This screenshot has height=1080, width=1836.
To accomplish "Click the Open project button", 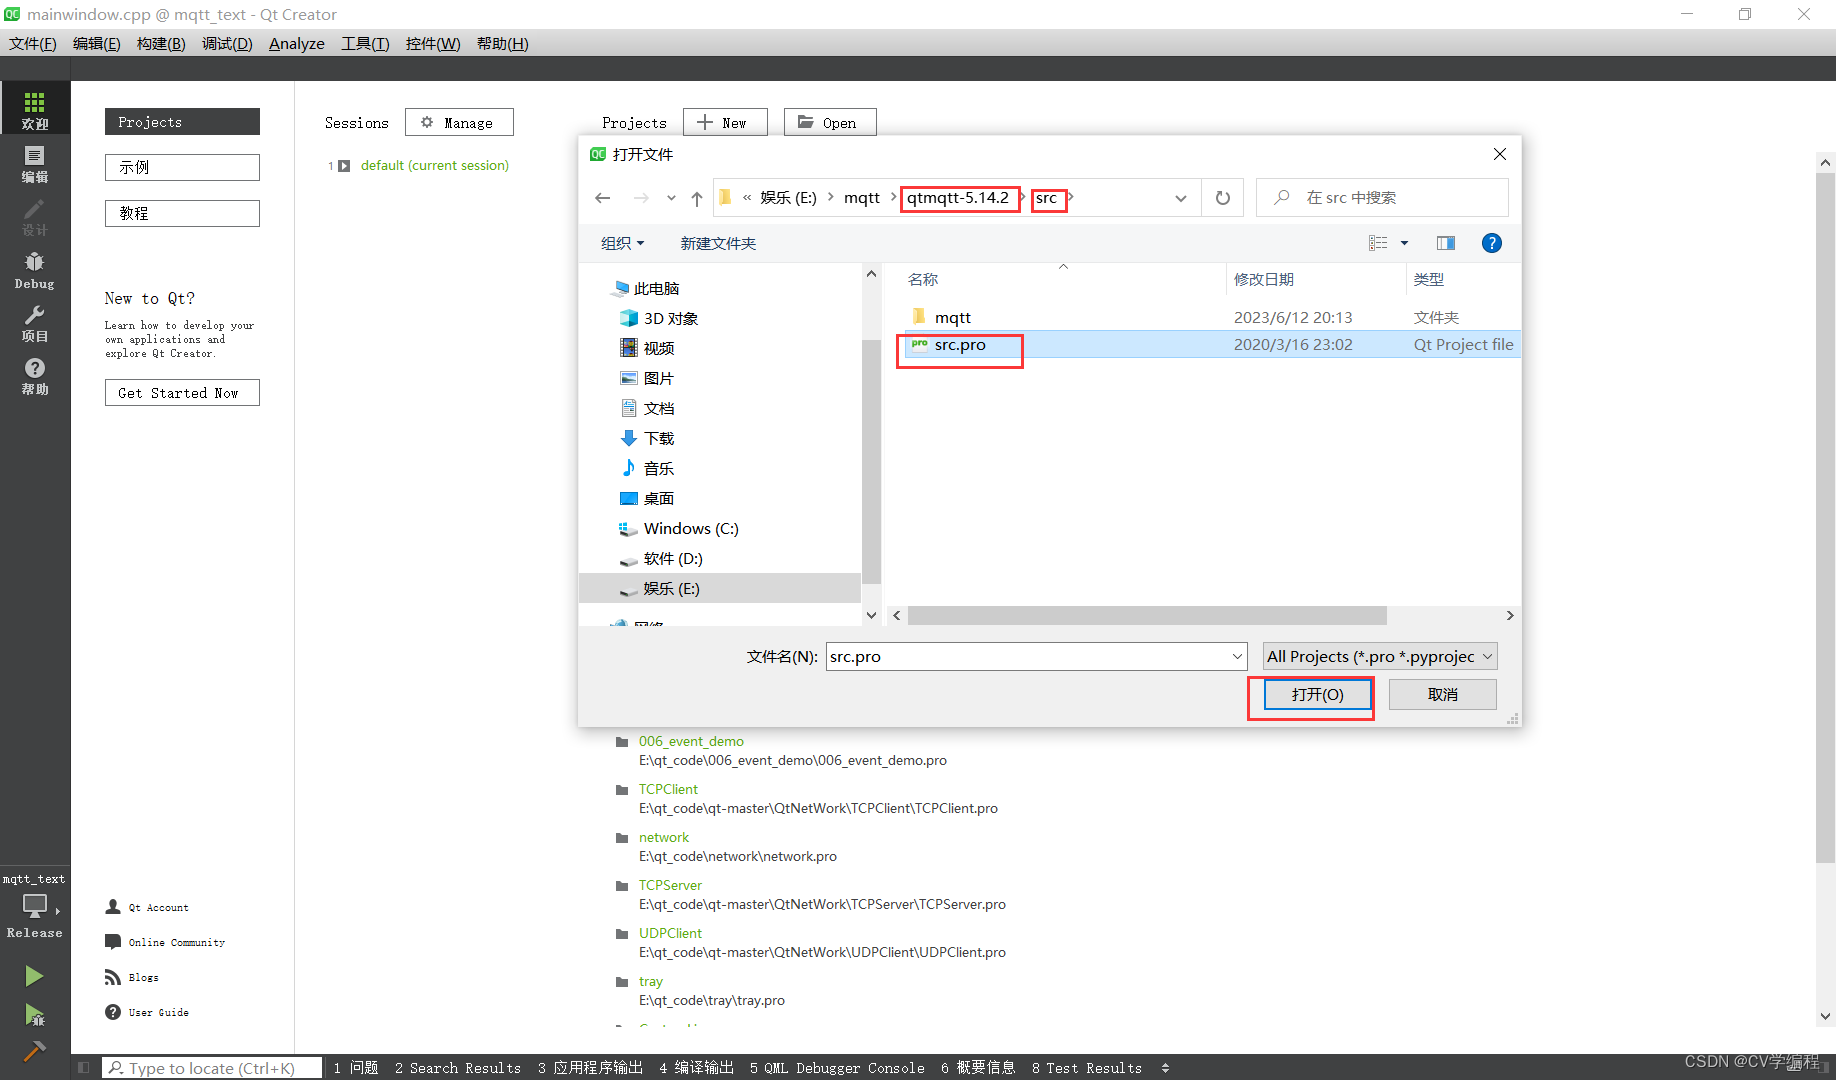I will [x=830, y=122].
